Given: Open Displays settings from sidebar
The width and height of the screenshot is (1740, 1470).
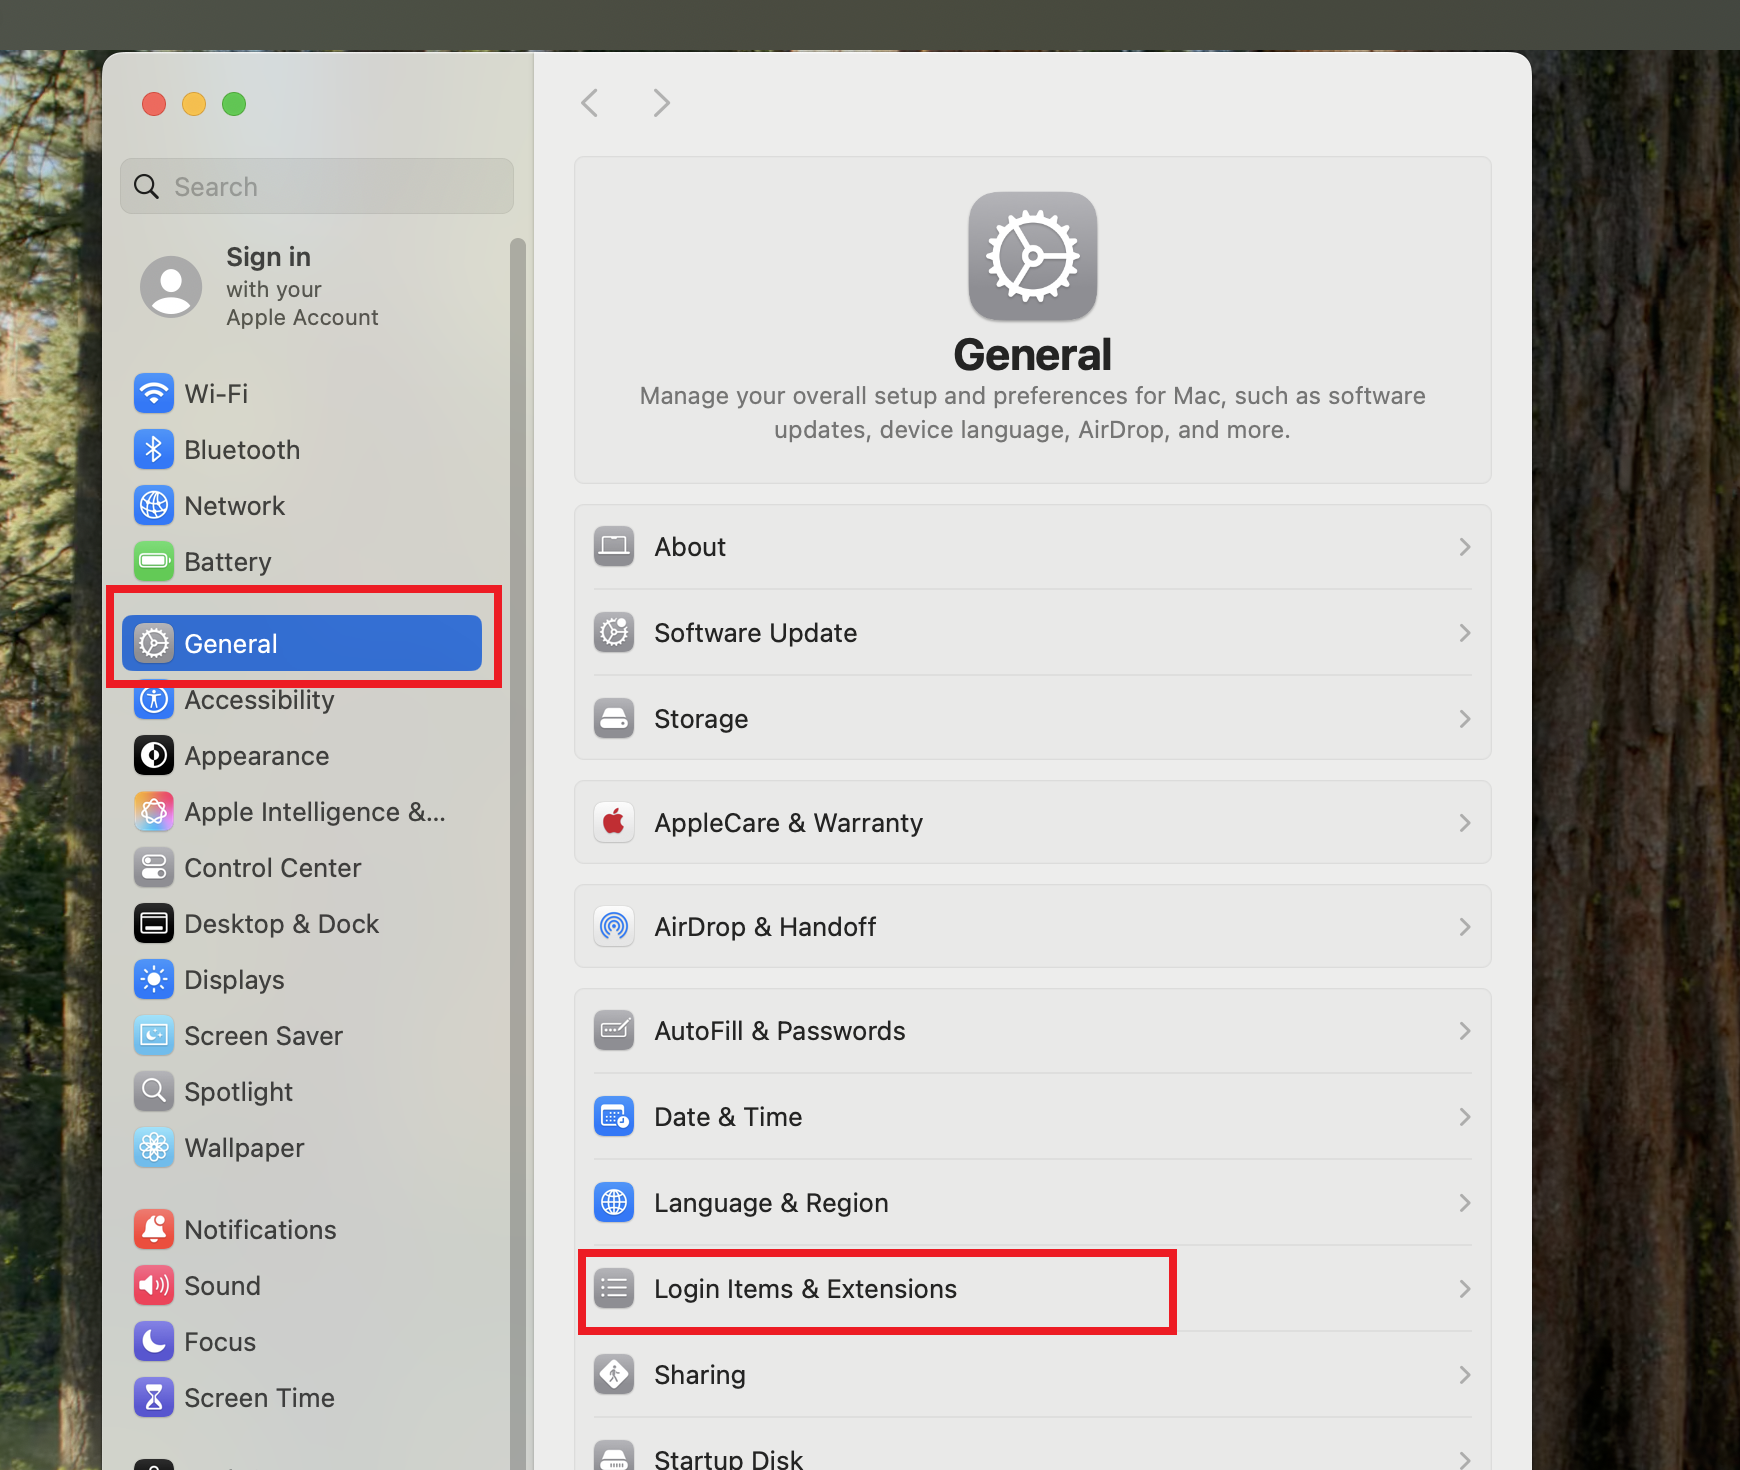Looking at the screenshot, I should [234, 980].
